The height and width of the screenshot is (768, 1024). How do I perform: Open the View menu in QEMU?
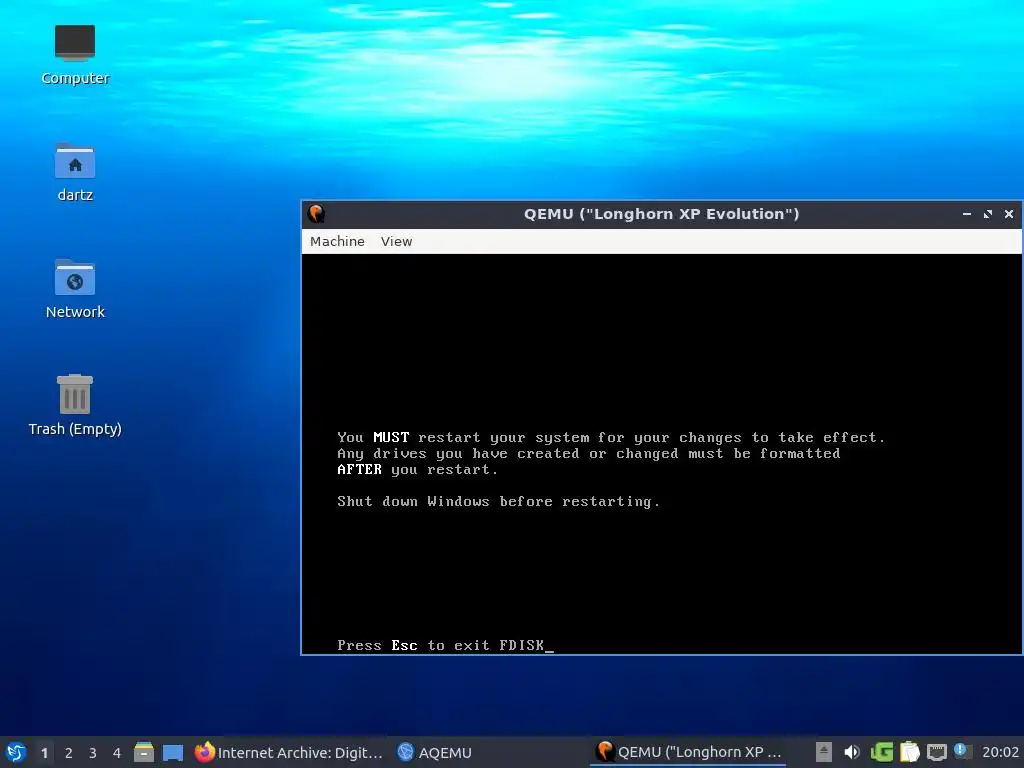(x=396, y=241)
